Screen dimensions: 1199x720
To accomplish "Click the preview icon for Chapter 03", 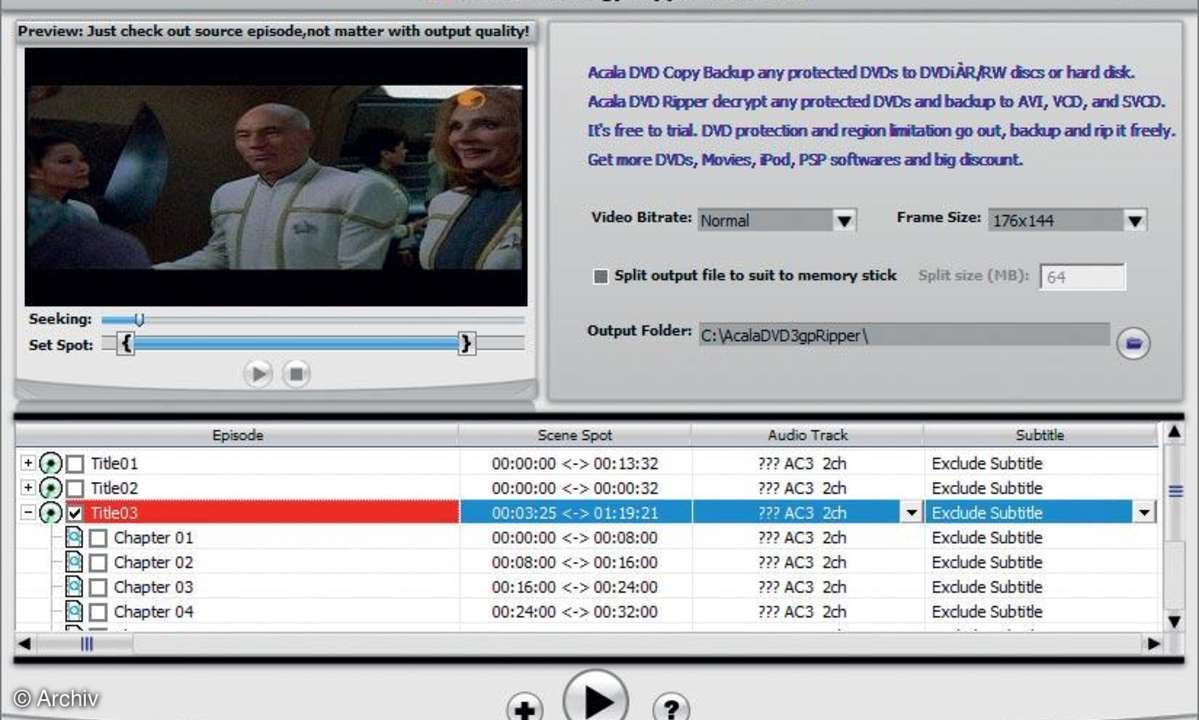I will tap(73, 587).
